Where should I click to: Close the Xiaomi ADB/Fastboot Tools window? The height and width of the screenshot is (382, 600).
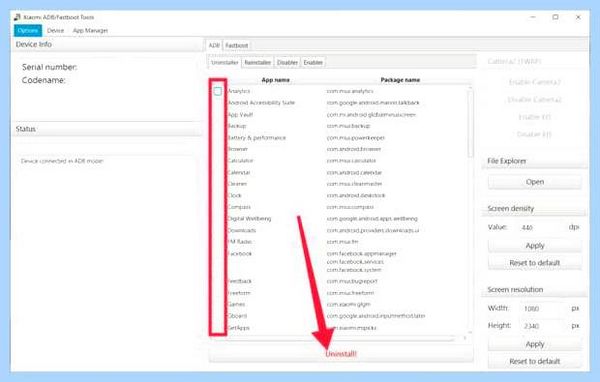pyautogui.click(x=578, y=17)
